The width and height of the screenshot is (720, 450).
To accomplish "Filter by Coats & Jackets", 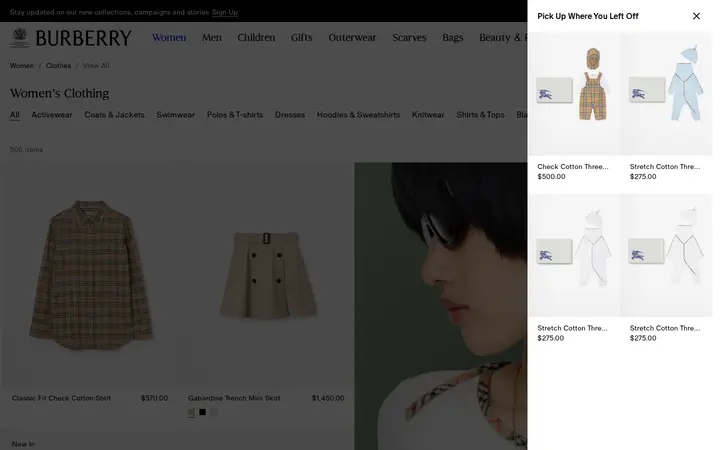I will (114, 115).
